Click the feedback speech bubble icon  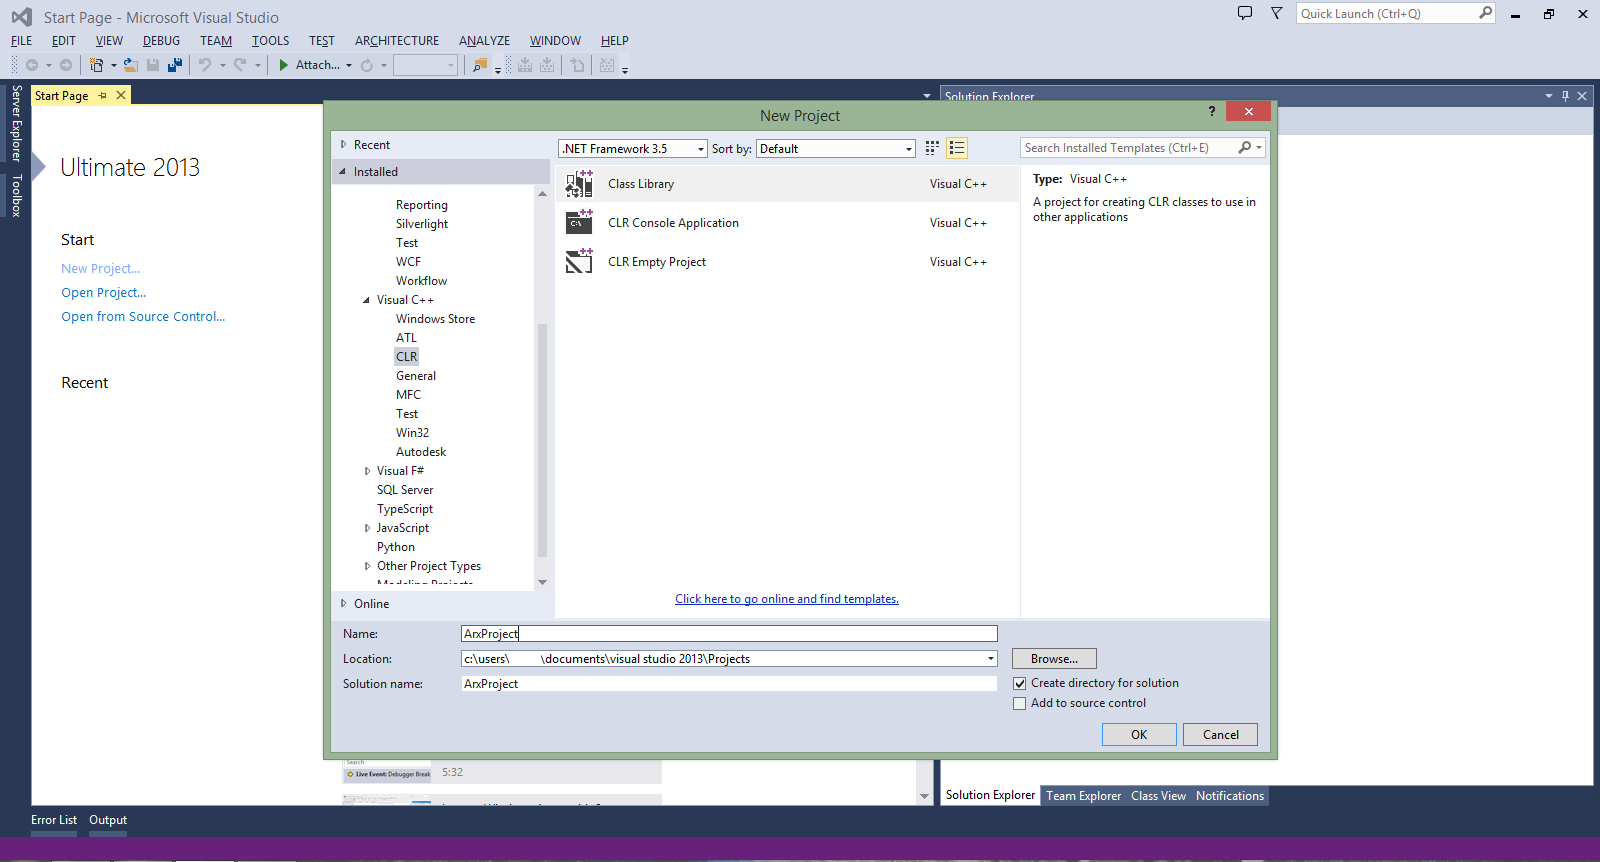[1245, 13]
